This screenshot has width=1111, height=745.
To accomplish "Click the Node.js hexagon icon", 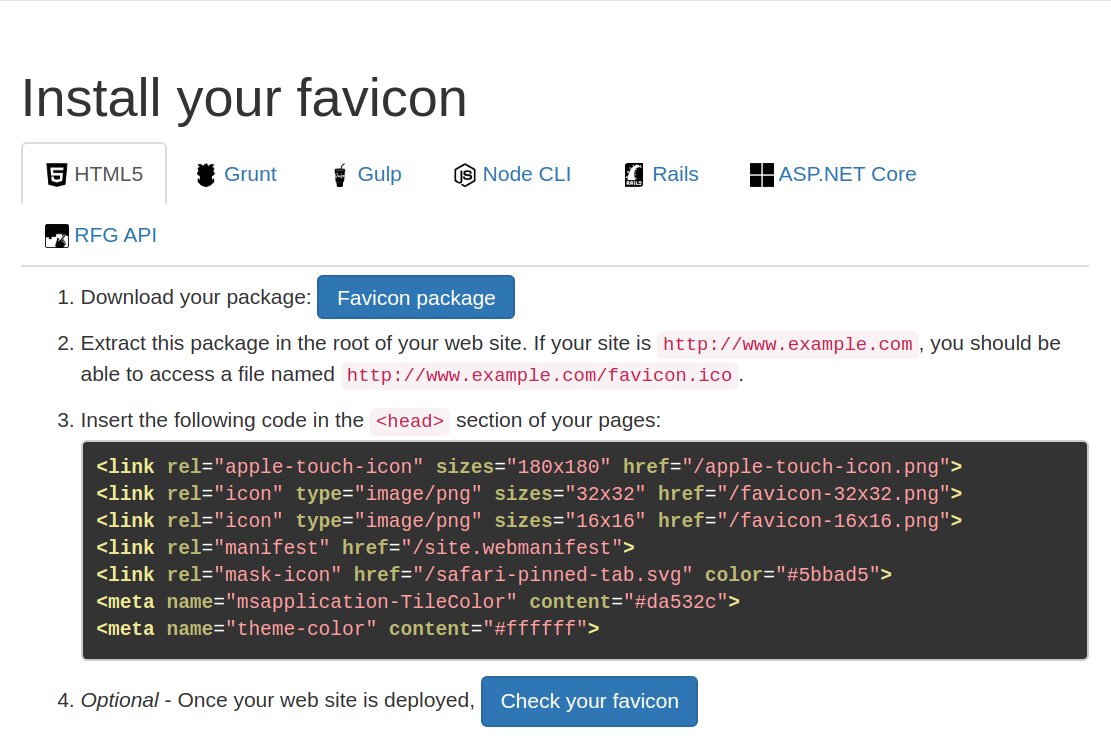I will [464, 174].
